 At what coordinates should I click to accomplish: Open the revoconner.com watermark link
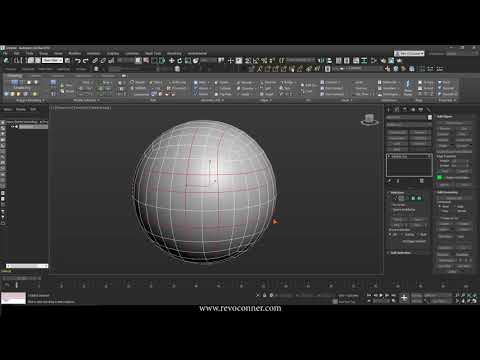[x=240, y=308]
